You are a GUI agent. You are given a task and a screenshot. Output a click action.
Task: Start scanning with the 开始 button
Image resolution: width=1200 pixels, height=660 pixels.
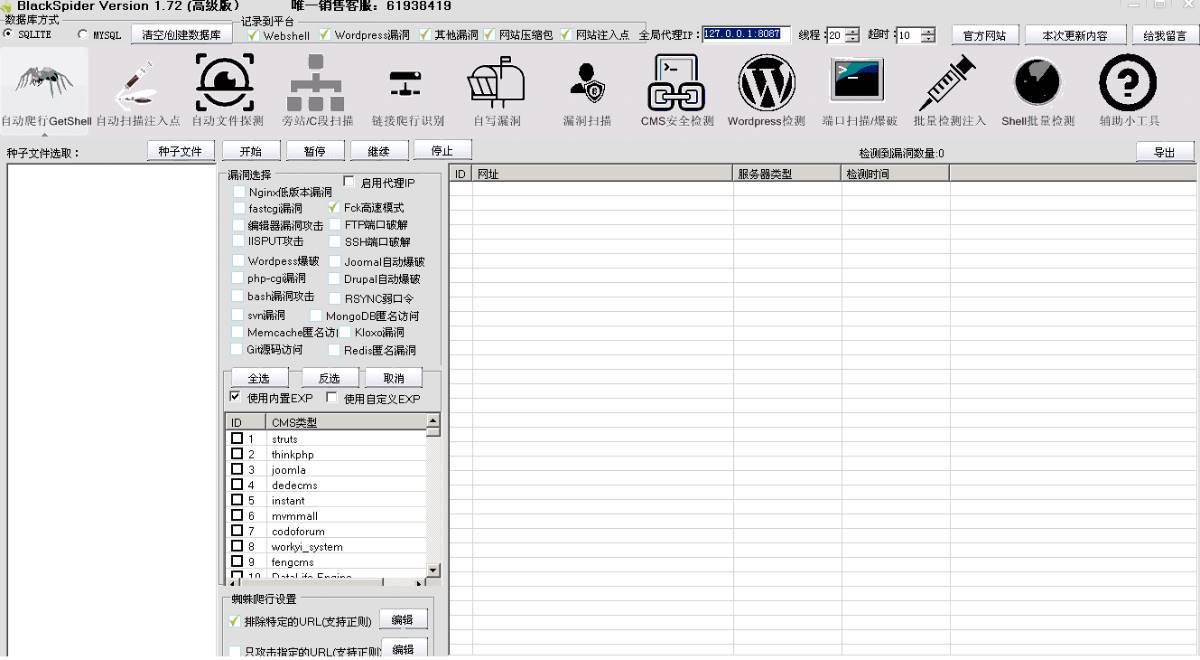tap(251, 151)
